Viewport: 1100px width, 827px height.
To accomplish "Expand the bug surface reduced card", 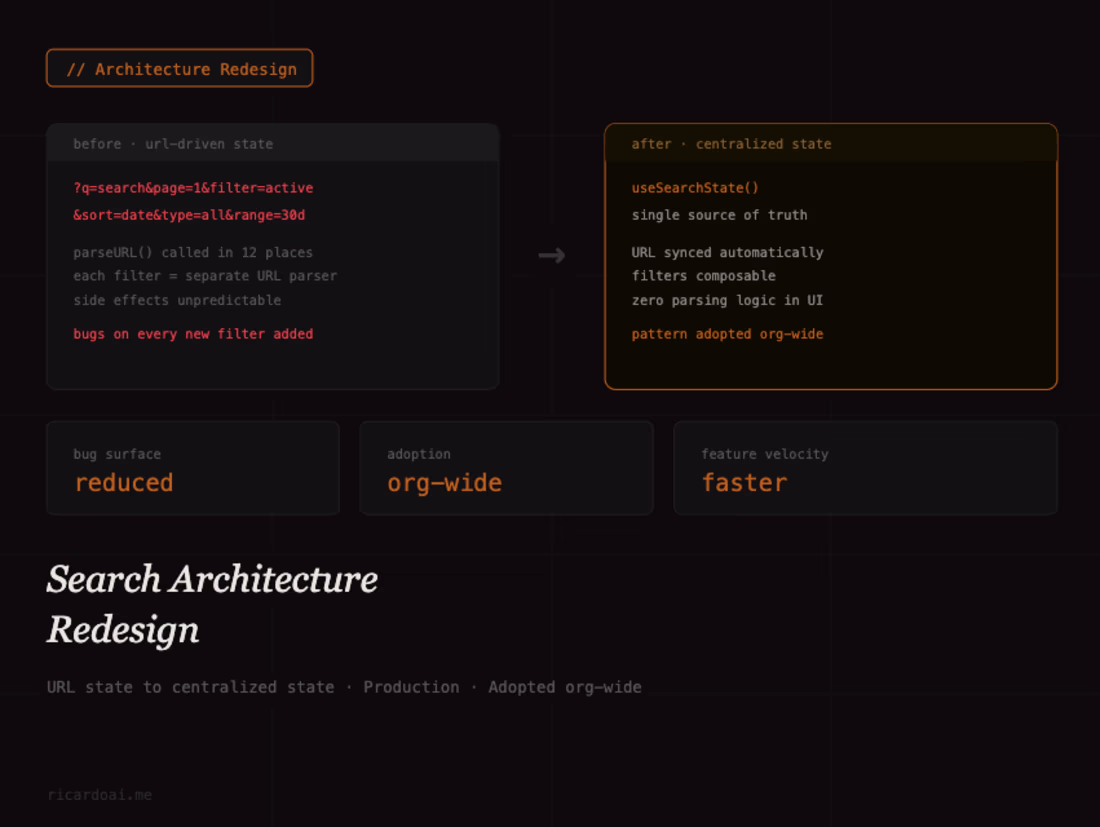I will pos(192,468).
